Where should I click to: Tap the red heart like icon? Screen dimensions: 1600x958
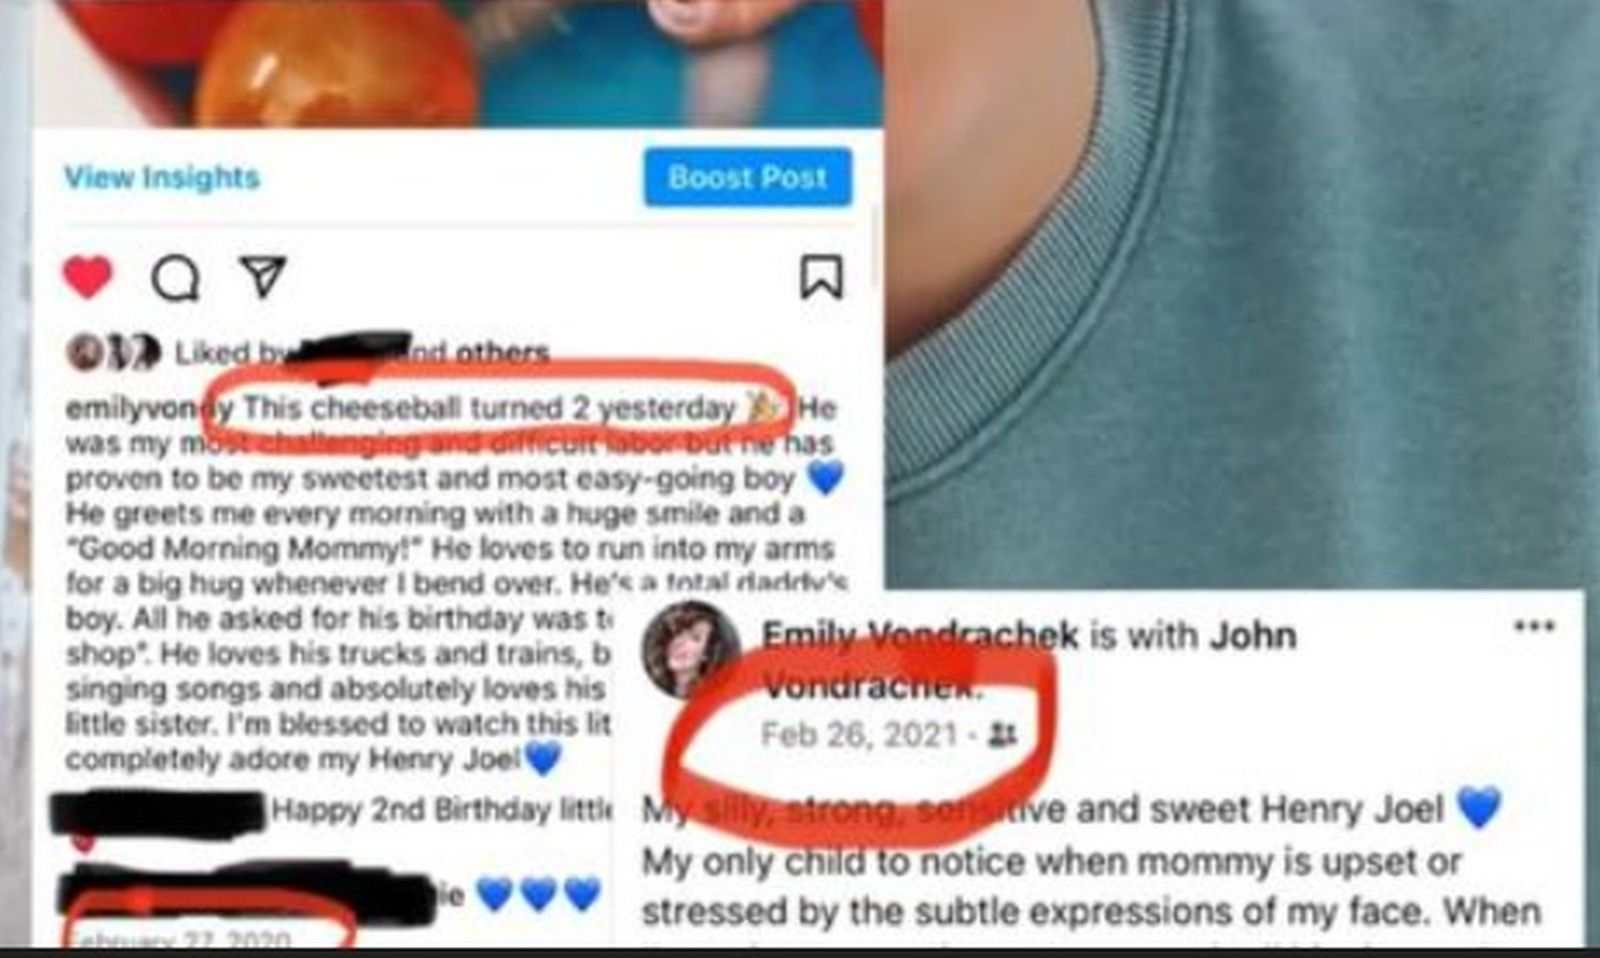[88, 277]
